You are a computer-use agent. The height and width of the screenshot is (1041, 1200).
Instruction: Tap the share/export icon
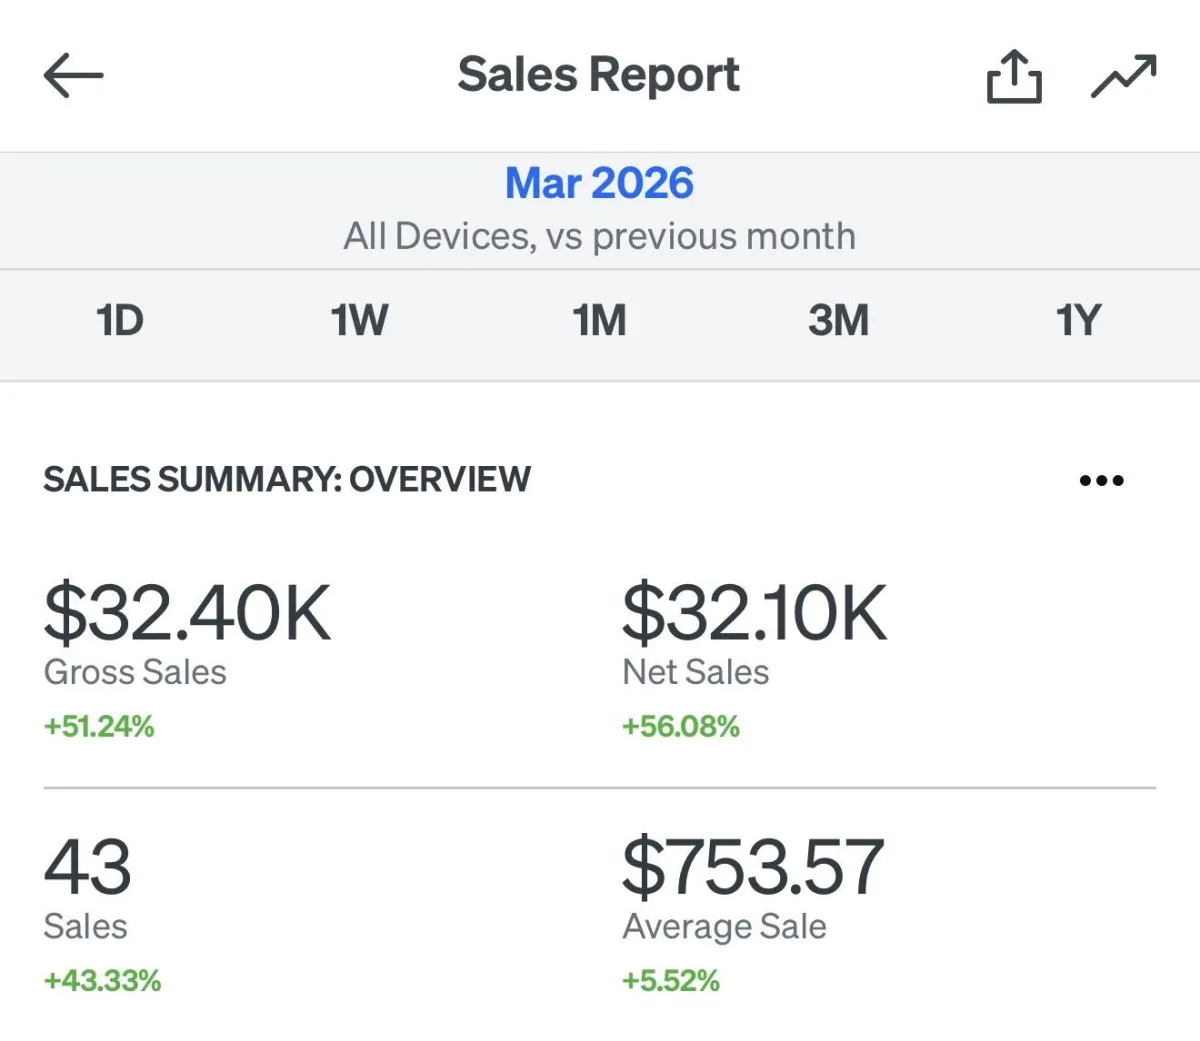(1014, 76)
